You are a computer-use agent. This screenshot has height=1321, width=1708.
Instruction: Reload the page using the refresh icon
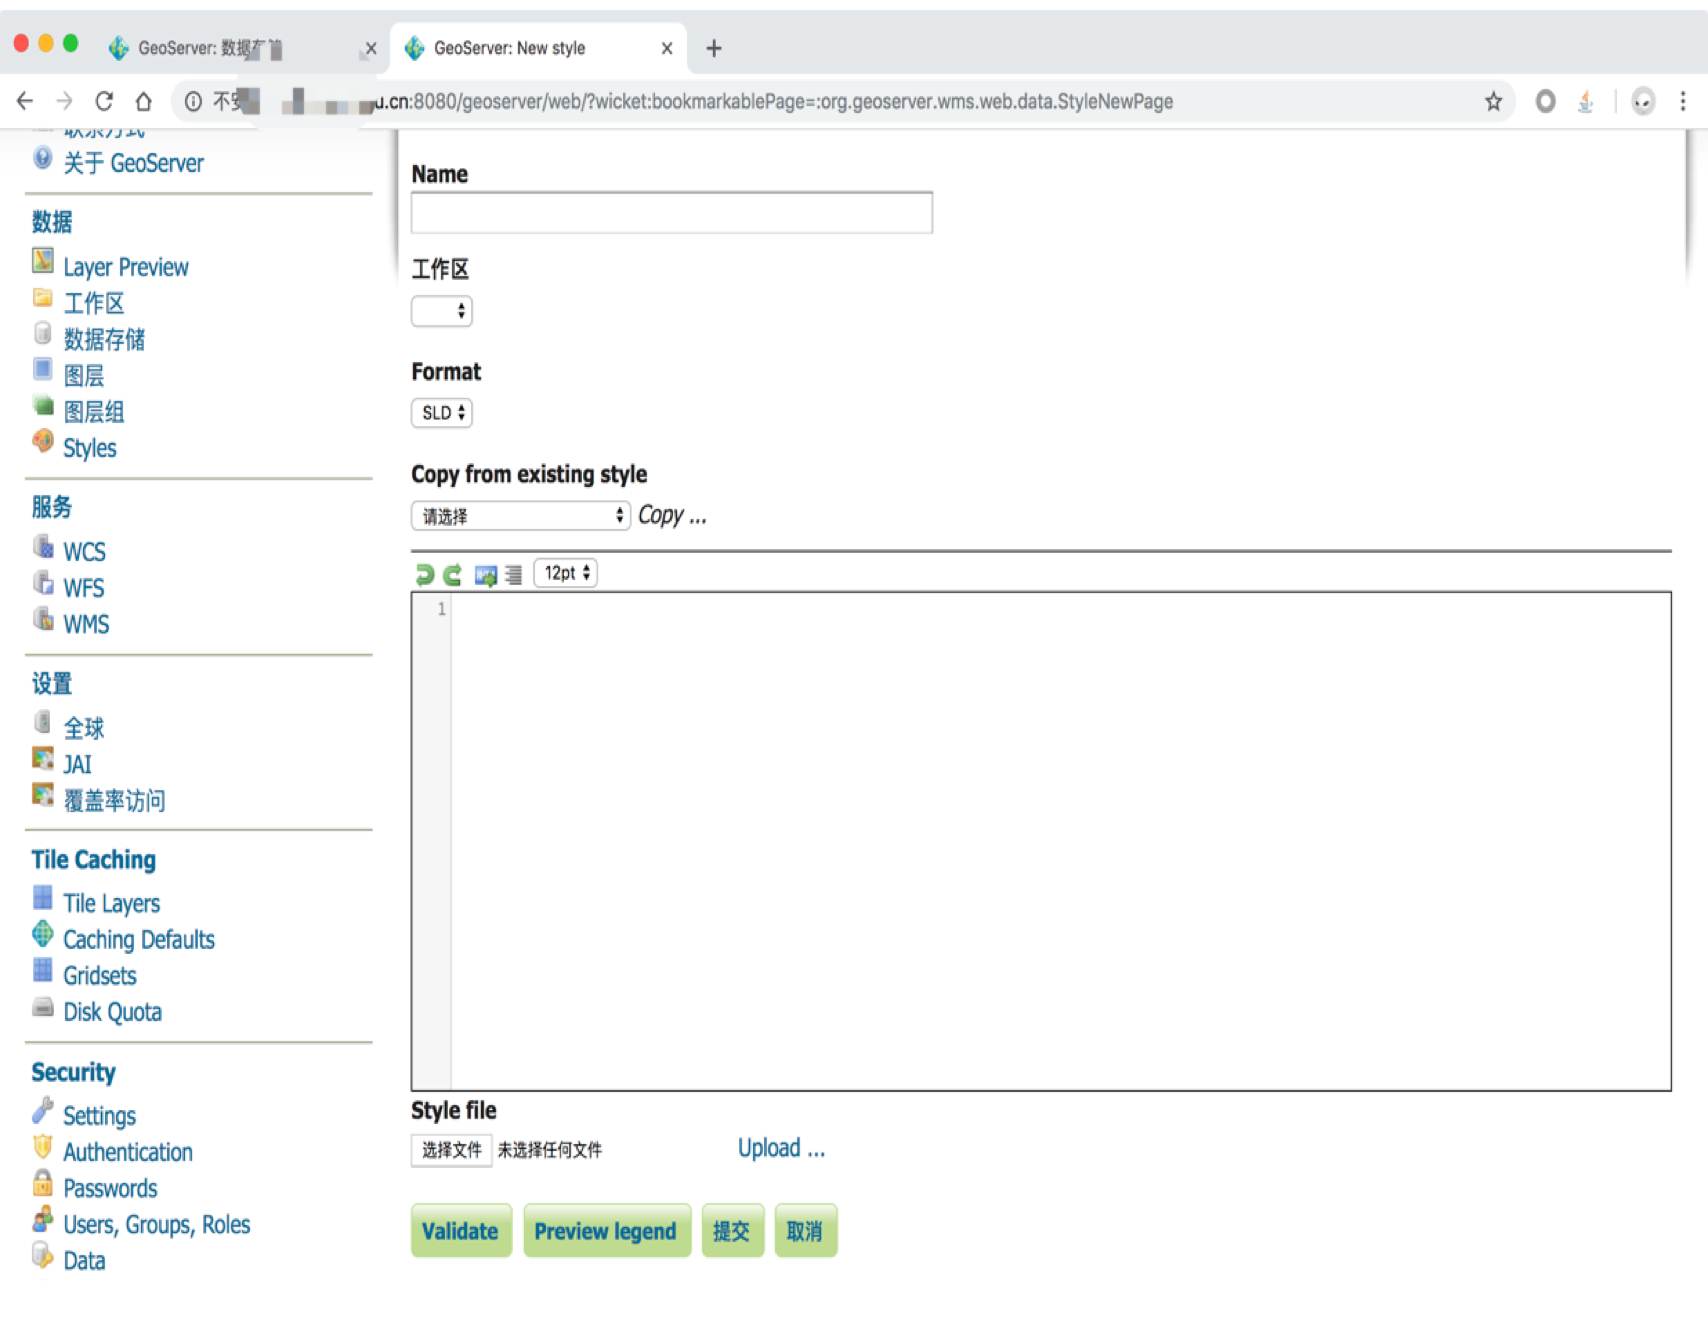point(104,101)
